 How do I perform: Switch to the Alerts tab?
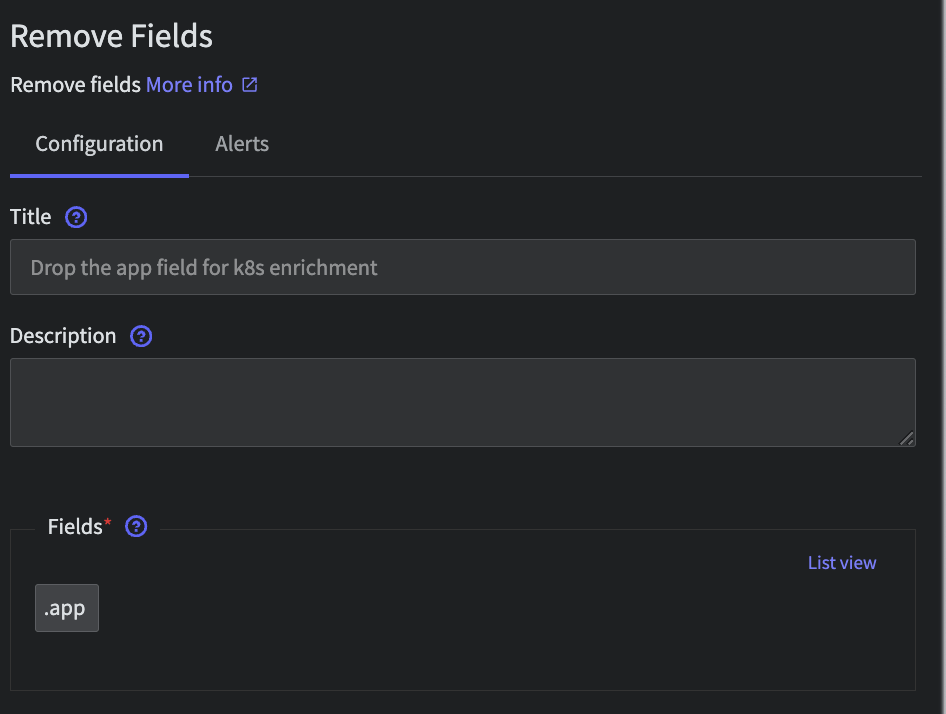click(242, 144)
